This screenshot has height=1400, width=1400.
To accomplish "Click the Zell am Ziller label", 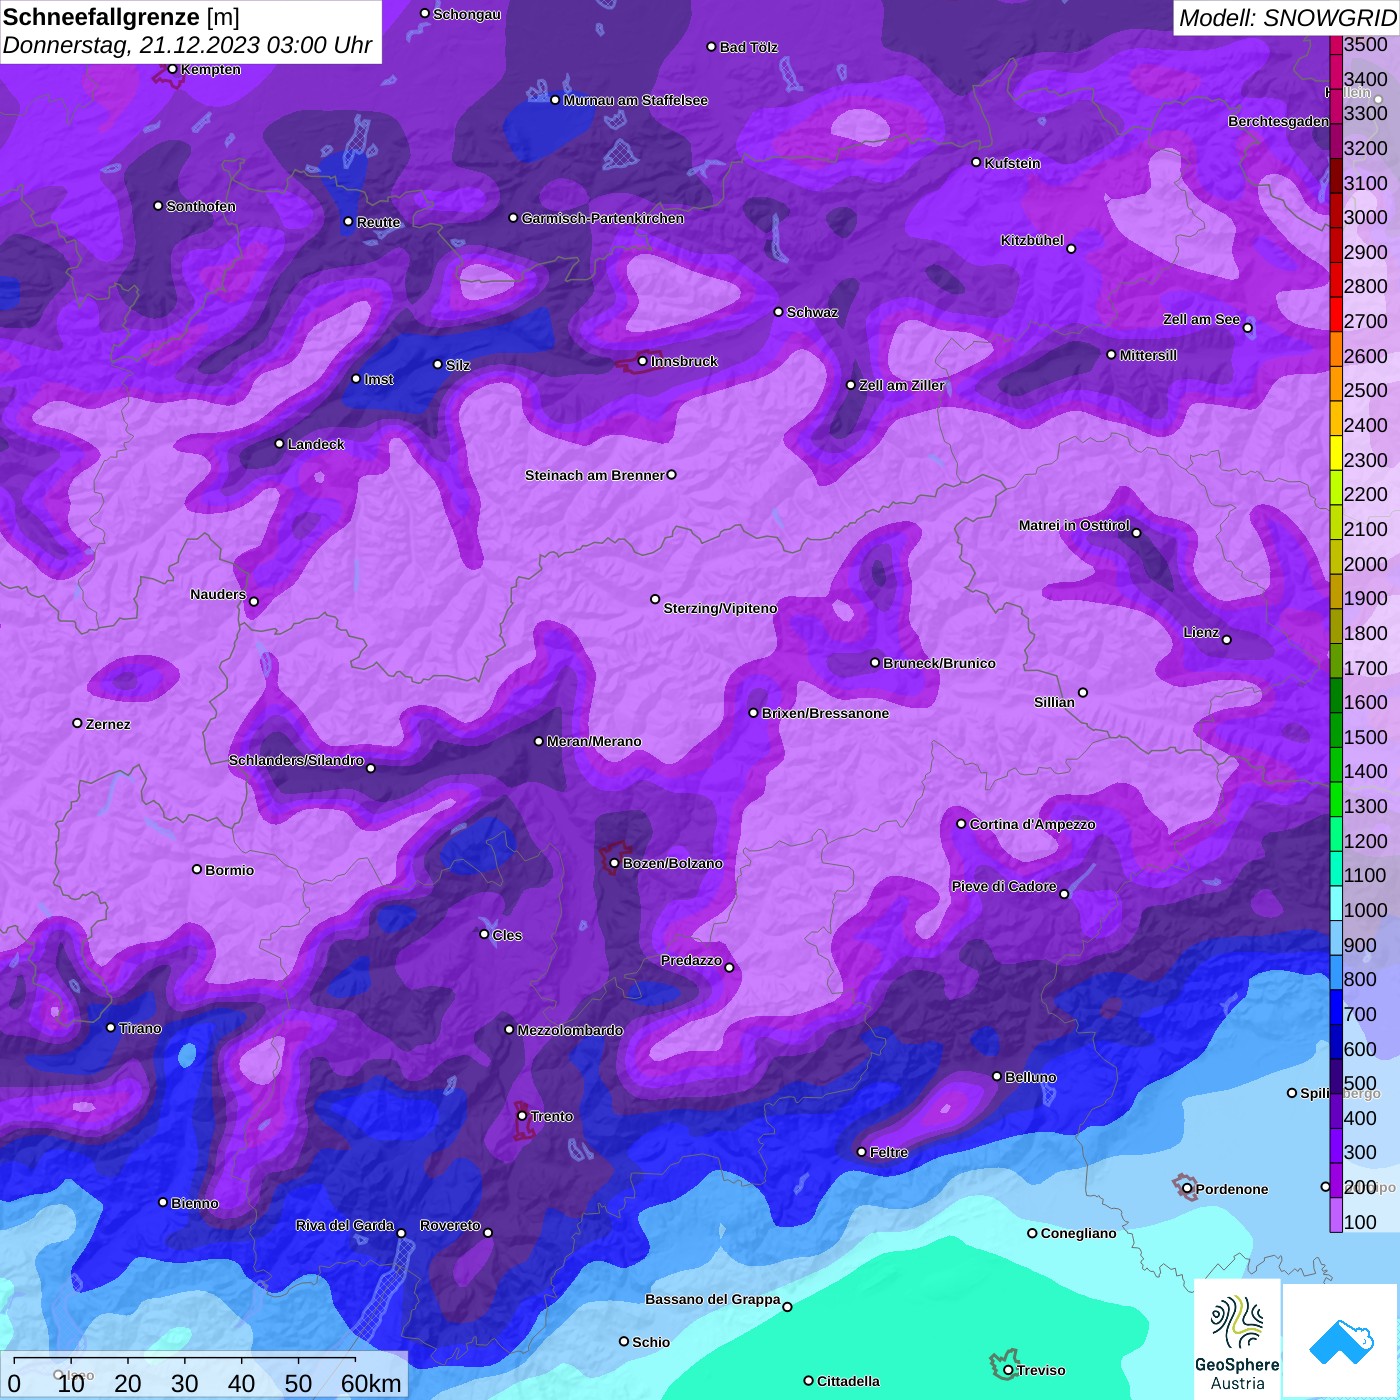I will (902, 385).
